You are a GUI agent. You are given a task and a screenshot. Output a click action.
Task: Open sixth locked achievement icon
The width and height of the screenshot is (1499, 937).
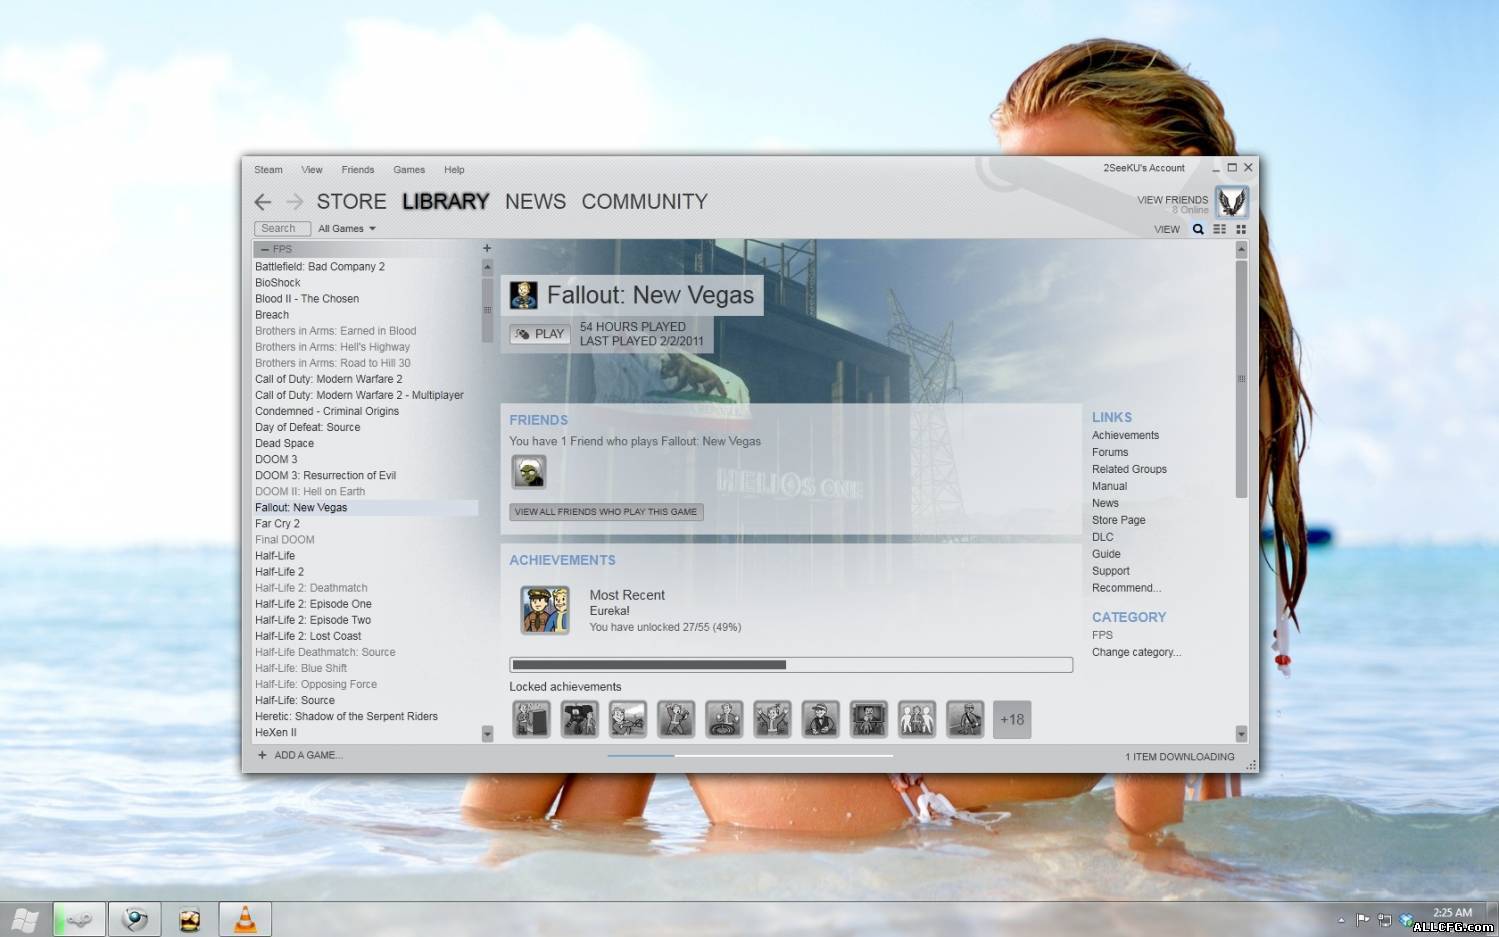click(x=772, y=719)
